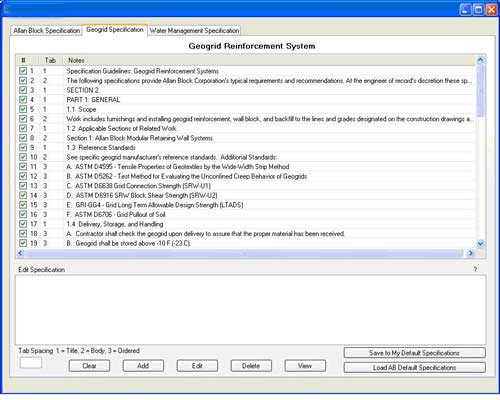500x400 pixels.
Task: Uncheck 1.2 Applicable Sections checkbox
Action: coord(23,128)
